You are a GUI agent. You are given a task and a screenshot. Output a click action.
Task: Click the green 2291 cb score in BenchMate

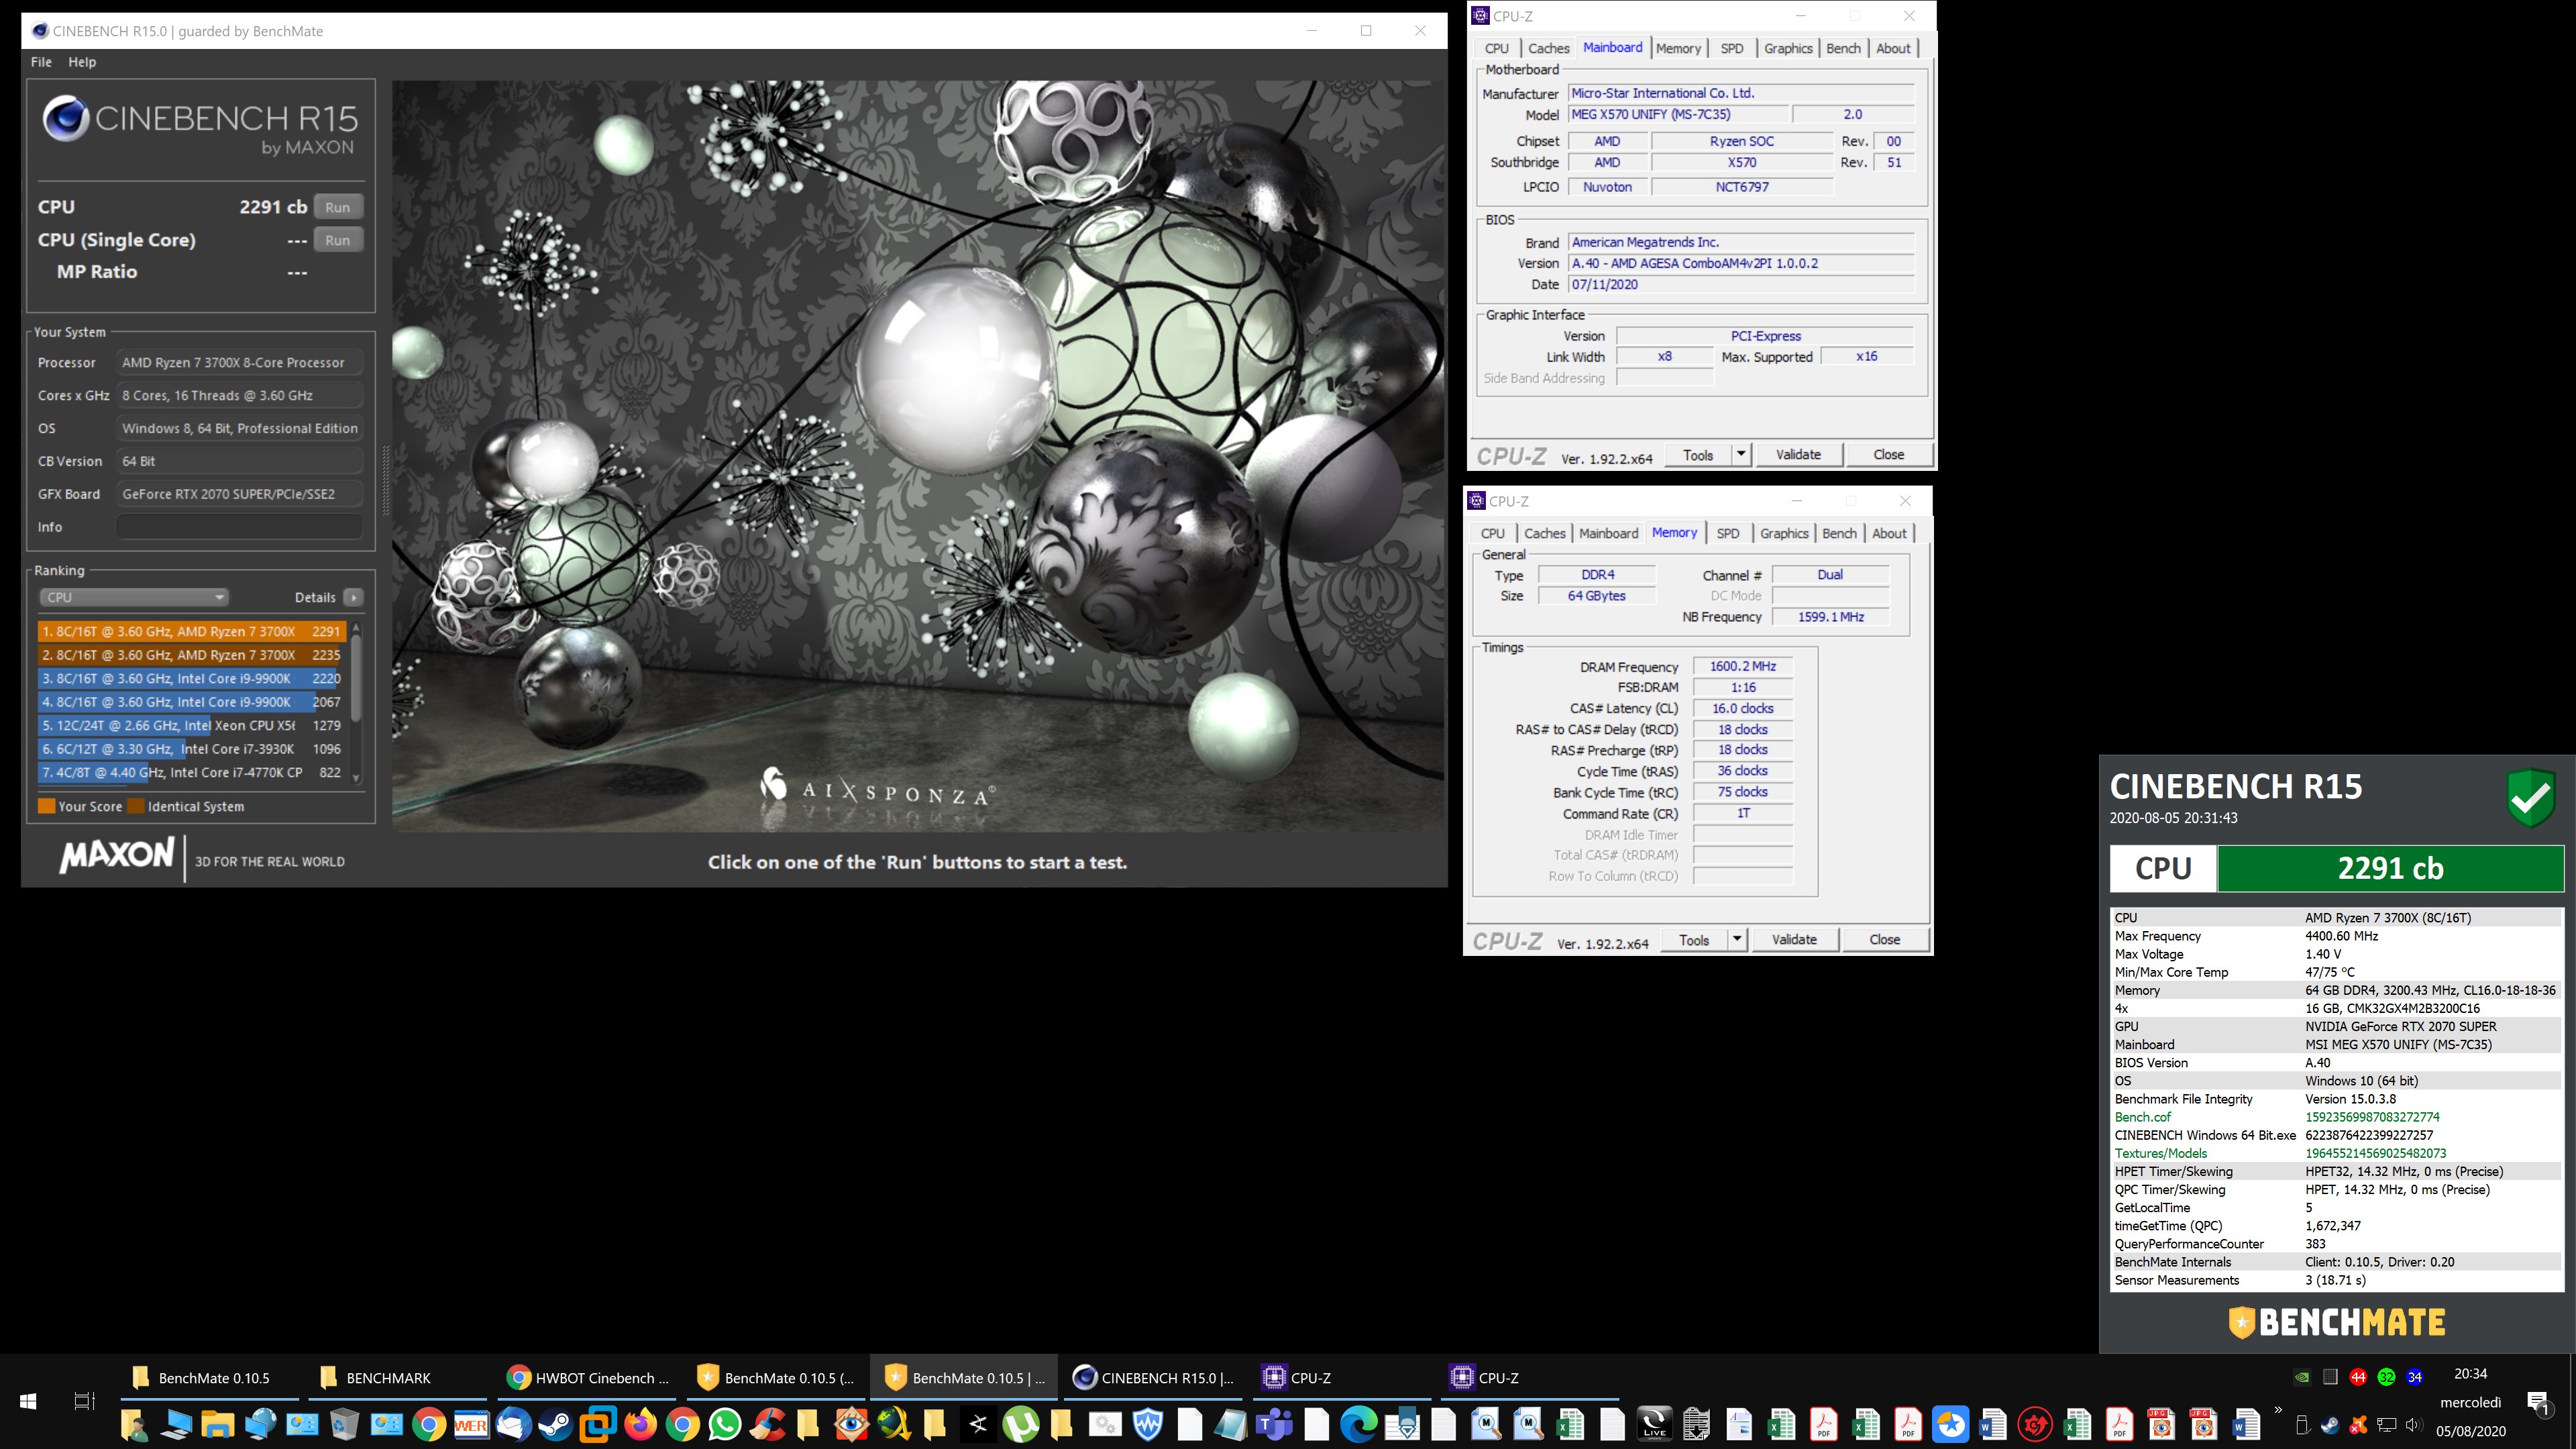[2390, 868]
